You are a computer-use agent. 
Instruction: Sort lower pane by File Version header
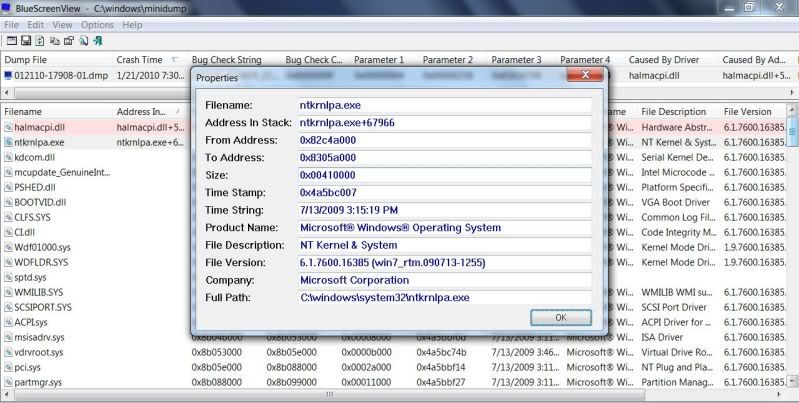click(x=754, y=112)
